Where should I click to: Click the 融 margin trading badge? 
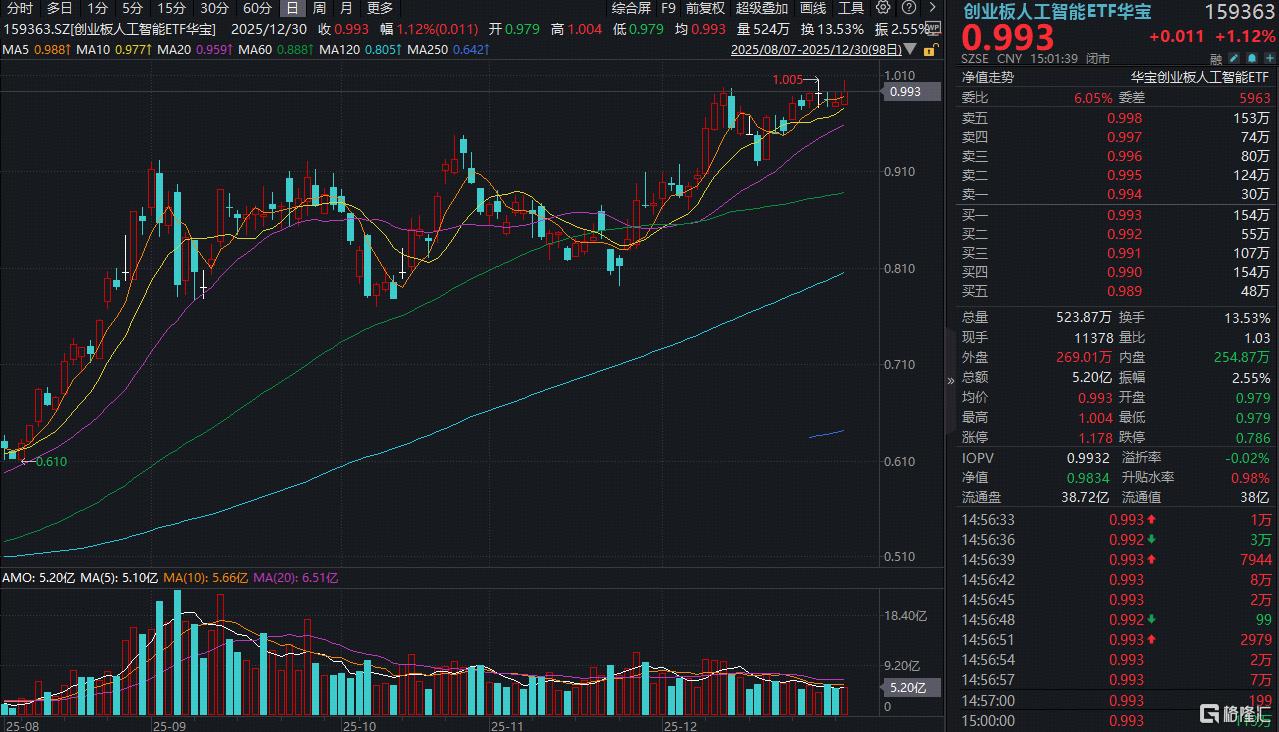pyautogui.click(x=1215, y=59)
